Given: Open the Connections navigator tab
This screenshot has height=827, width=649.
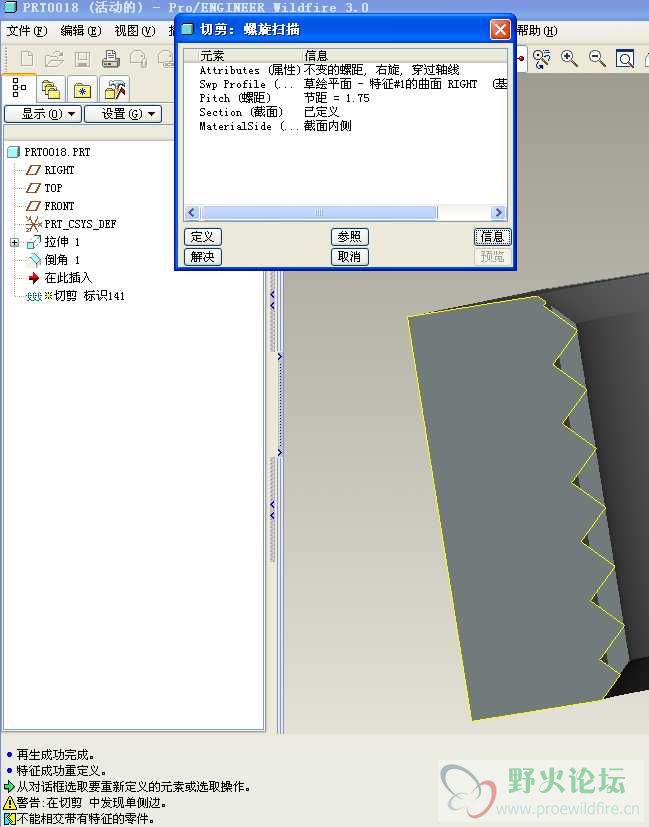Looking at the screenshot, I should (x=115, y=90).
